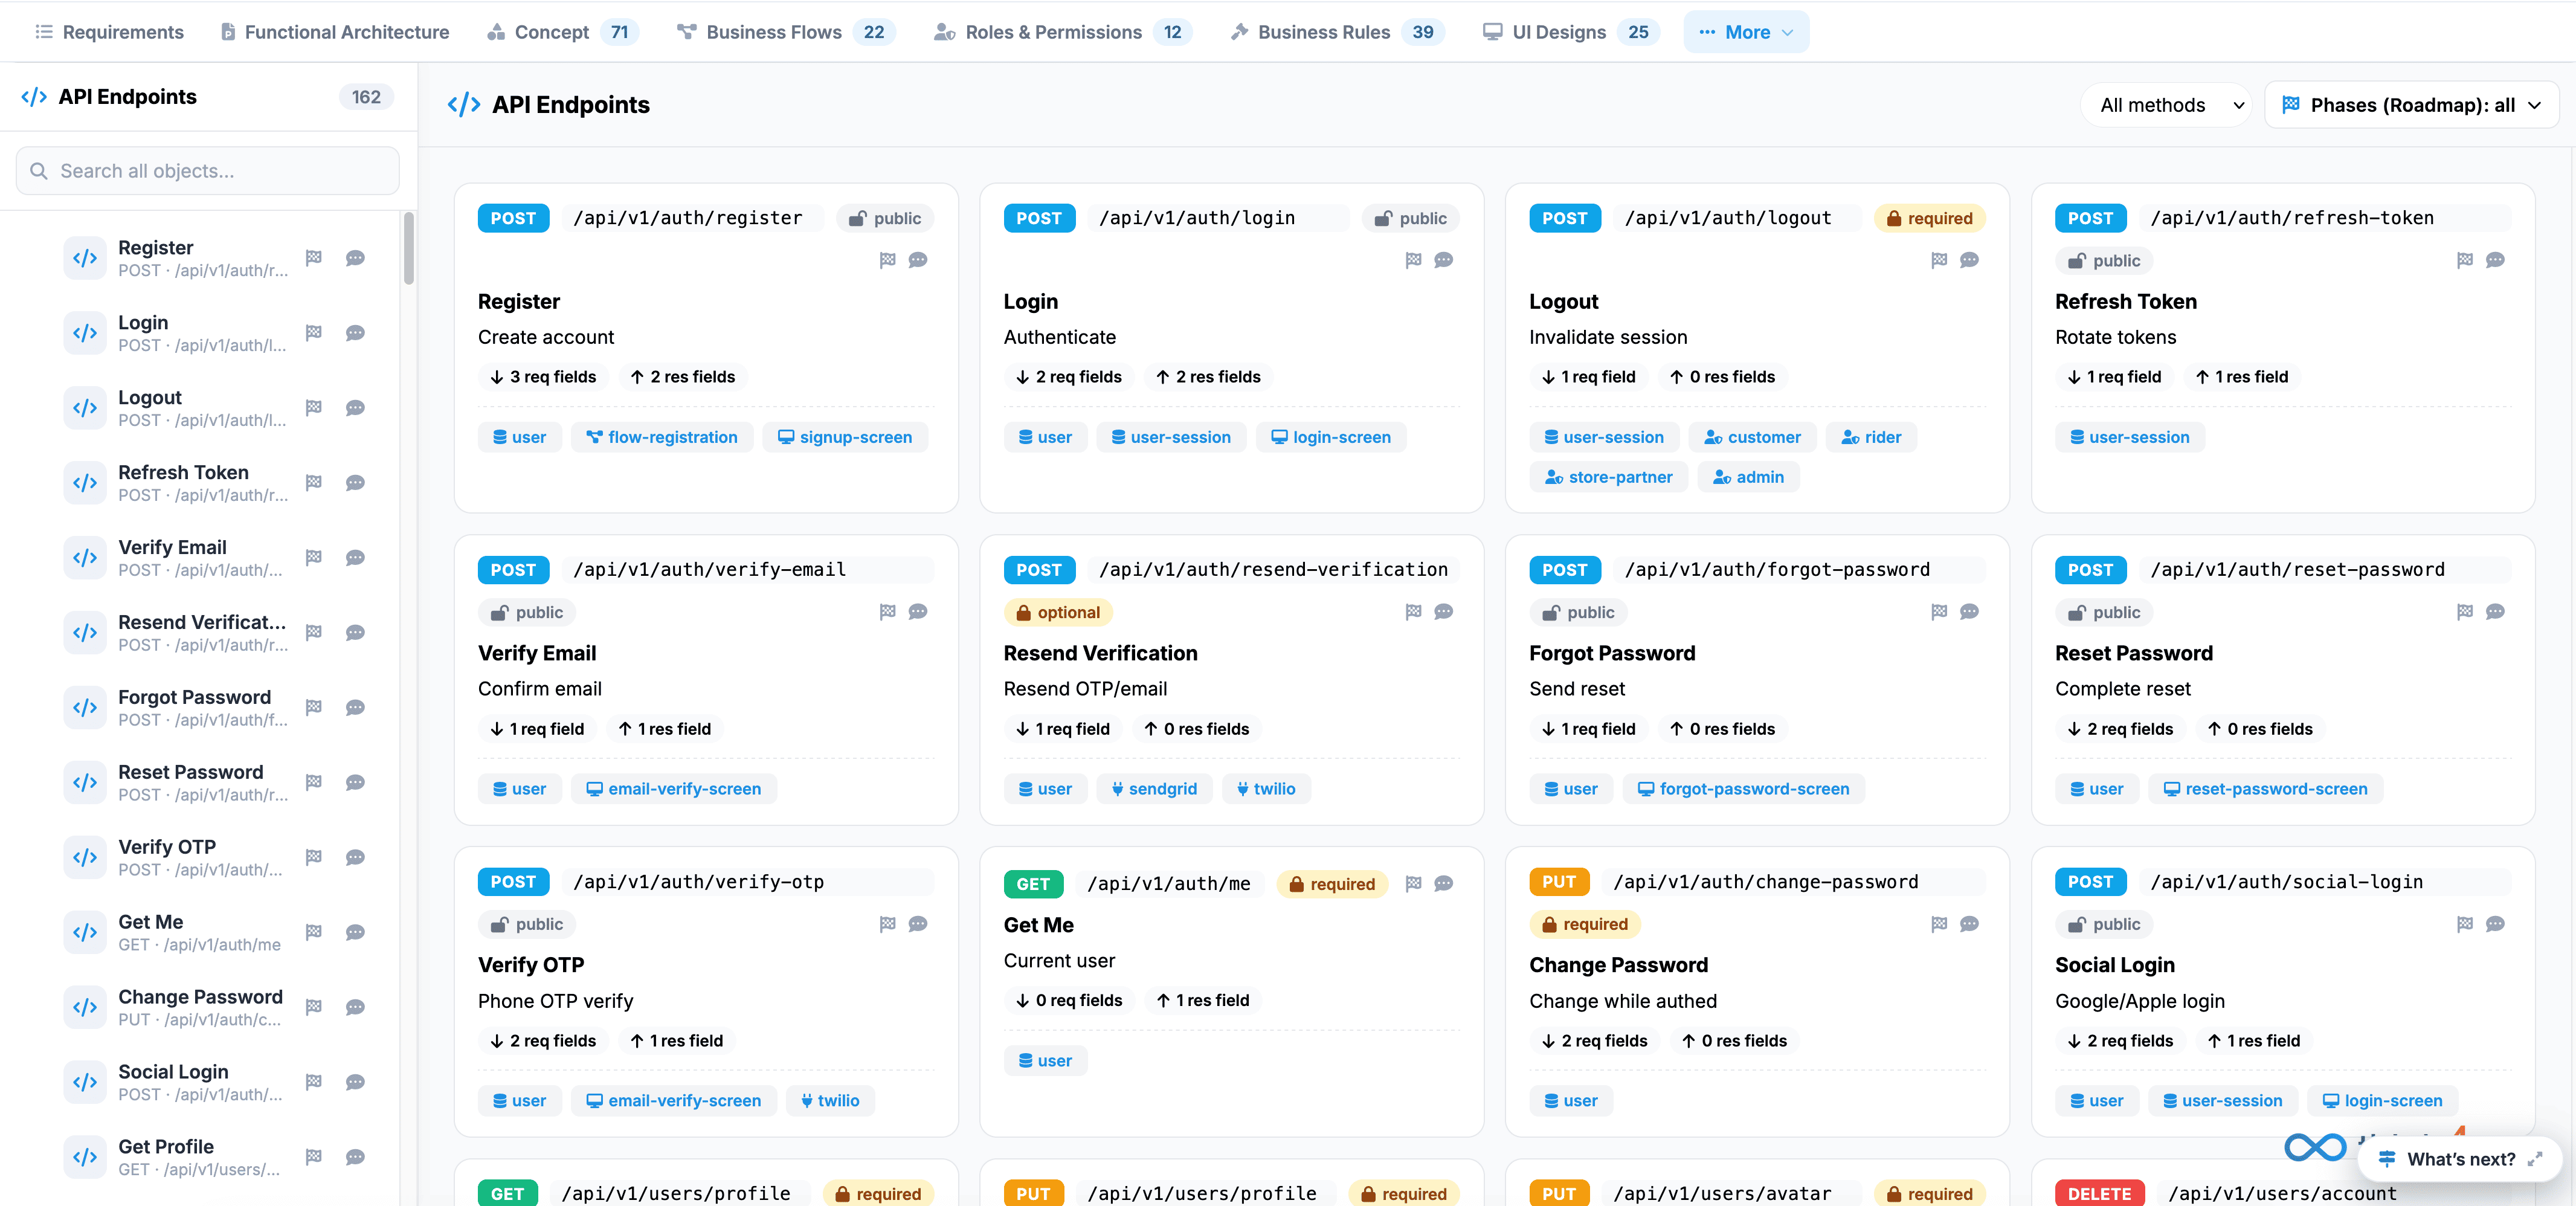Click the What's next? button
2576x1206 pixels.
pos(2460,1159)
